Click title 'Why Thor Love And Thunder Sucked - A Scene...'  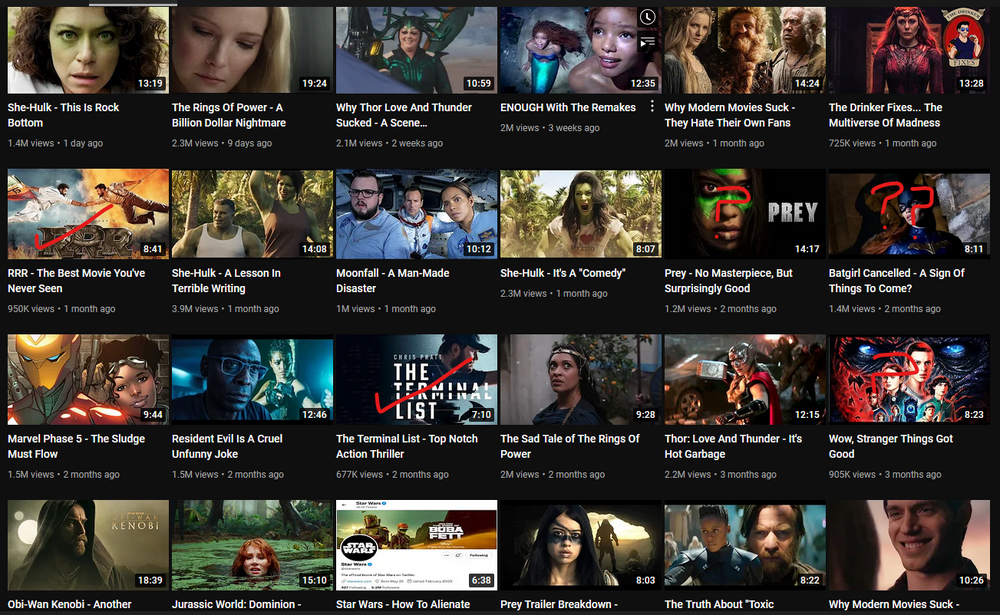404,115
